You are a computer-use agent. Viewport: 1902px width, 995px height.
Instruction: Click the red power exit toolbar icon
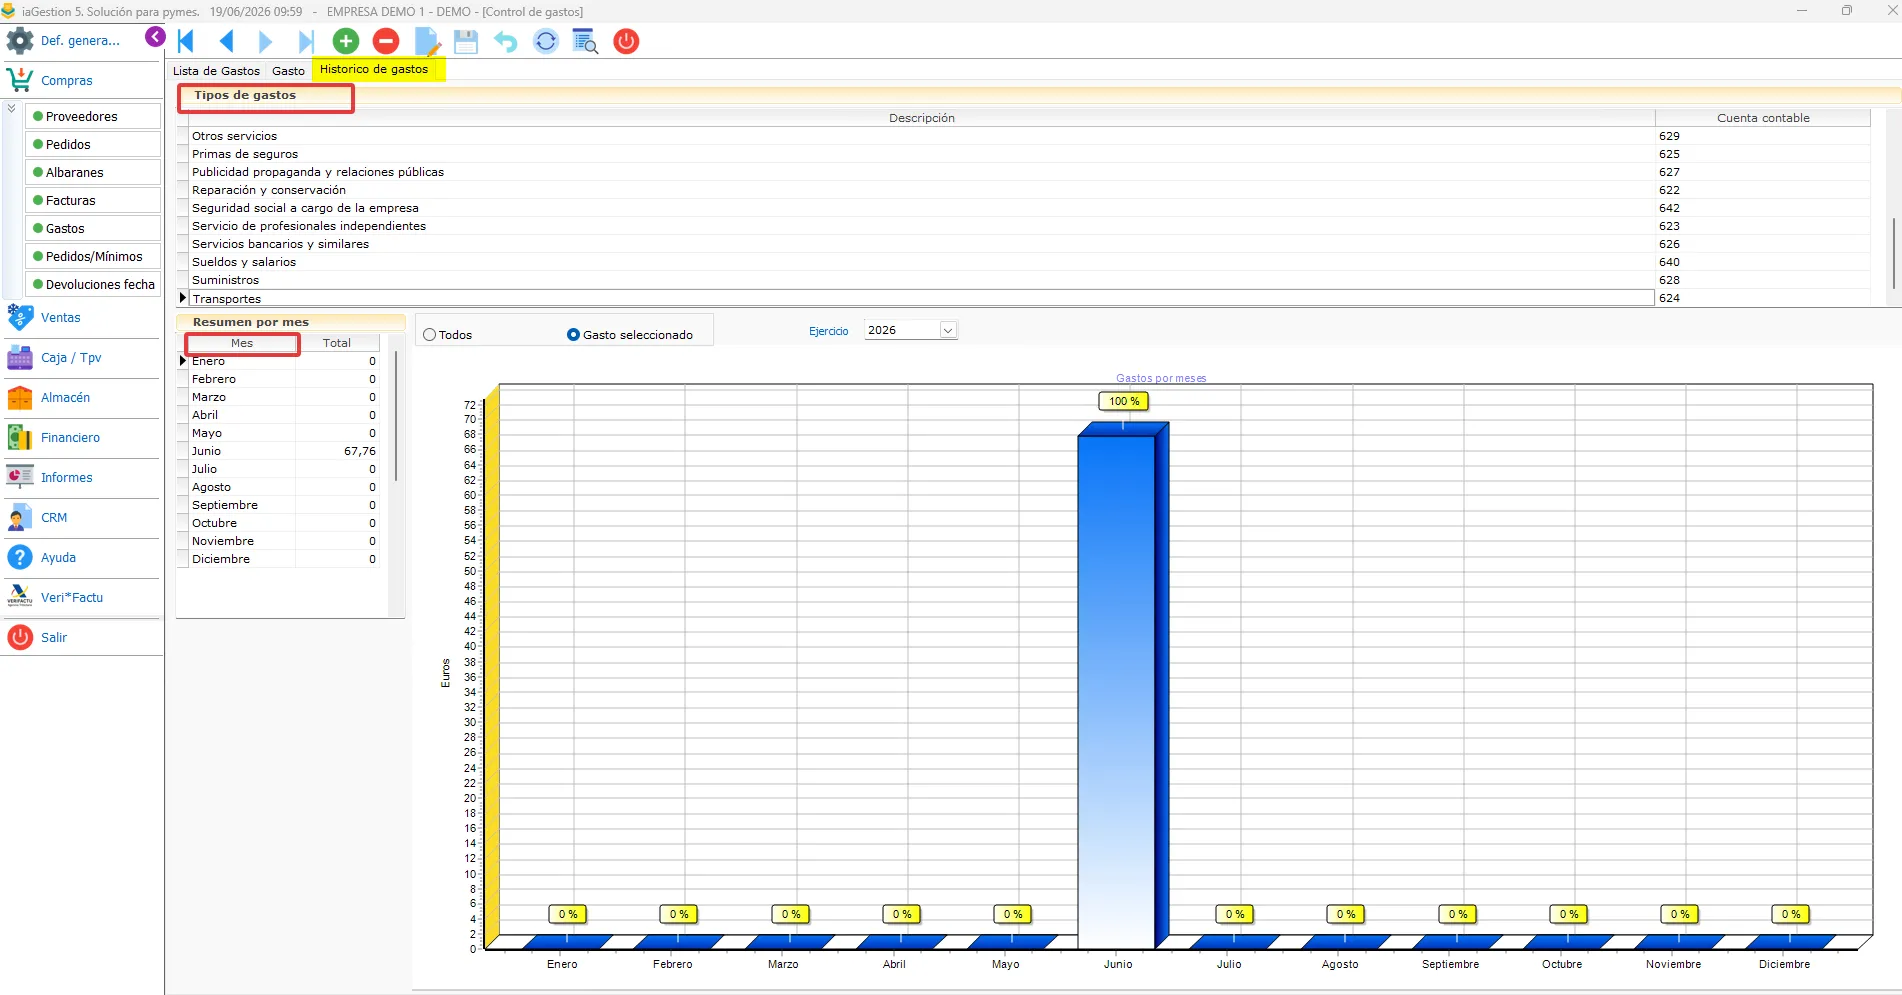click(626, 41)
